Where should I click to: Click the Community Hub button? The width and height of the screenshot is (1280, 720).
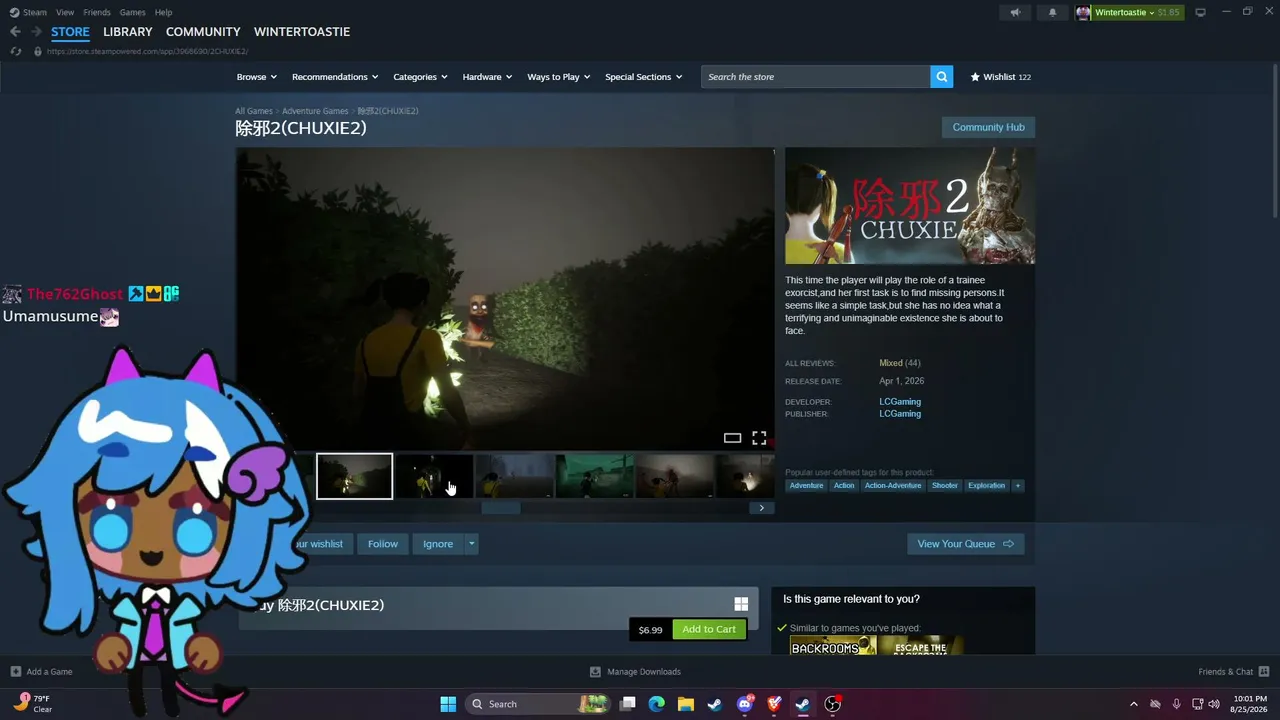988,127
